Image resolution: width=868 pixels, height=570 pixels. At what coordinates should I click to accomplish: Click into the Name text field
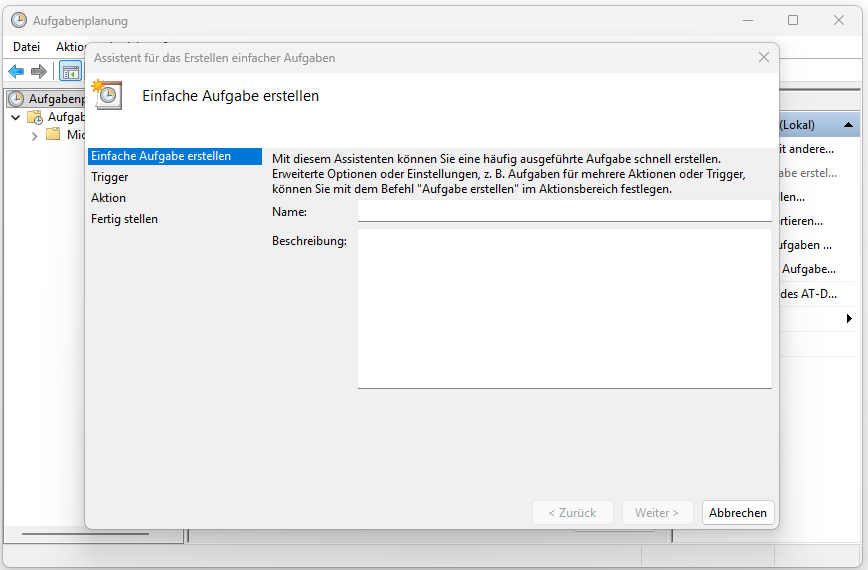564,211
